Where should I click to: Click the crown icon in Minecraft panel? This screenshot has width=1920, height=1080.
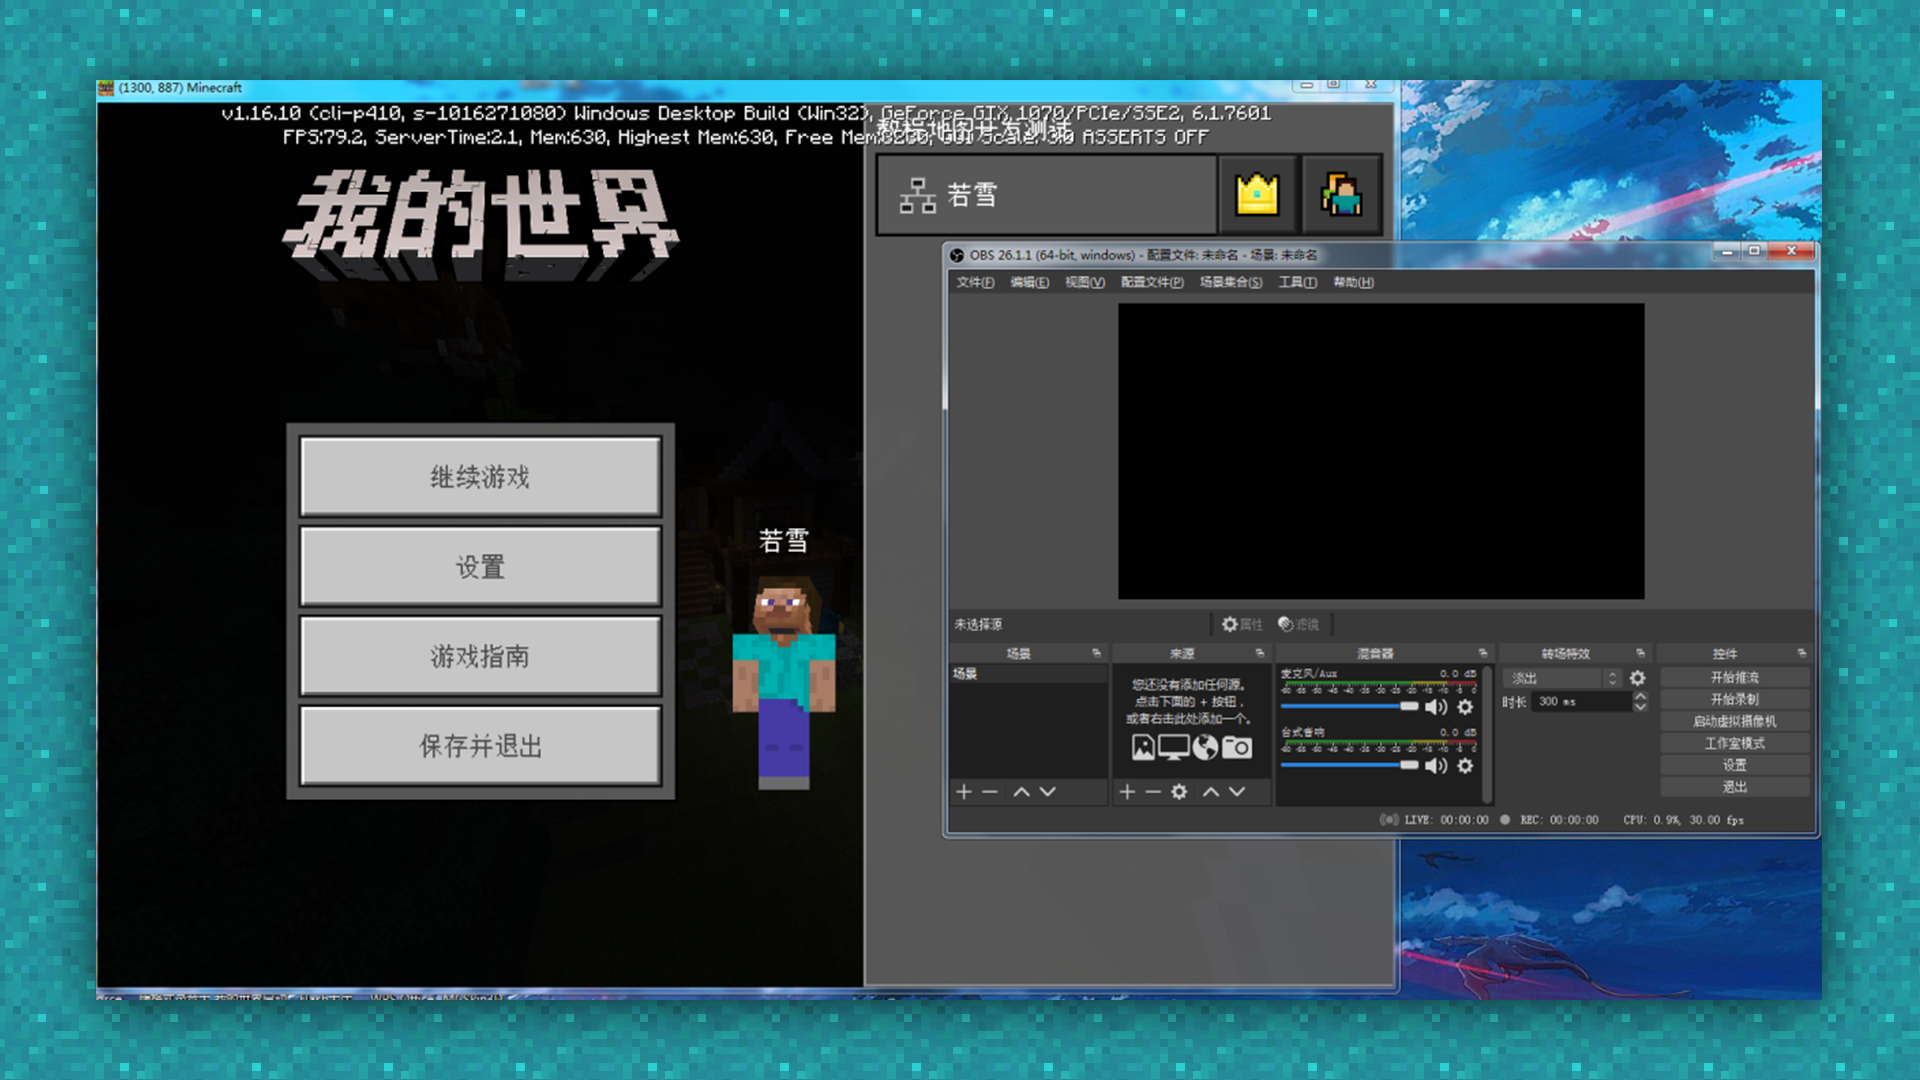(x=1257, y=194)
